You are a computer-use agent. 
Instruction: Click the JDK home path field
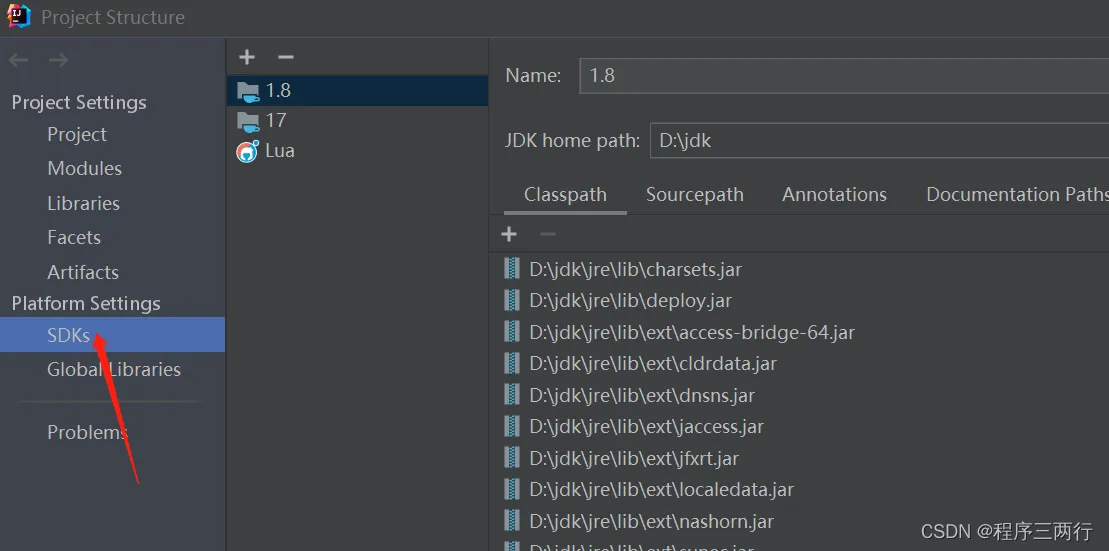[x=880, y=140]
